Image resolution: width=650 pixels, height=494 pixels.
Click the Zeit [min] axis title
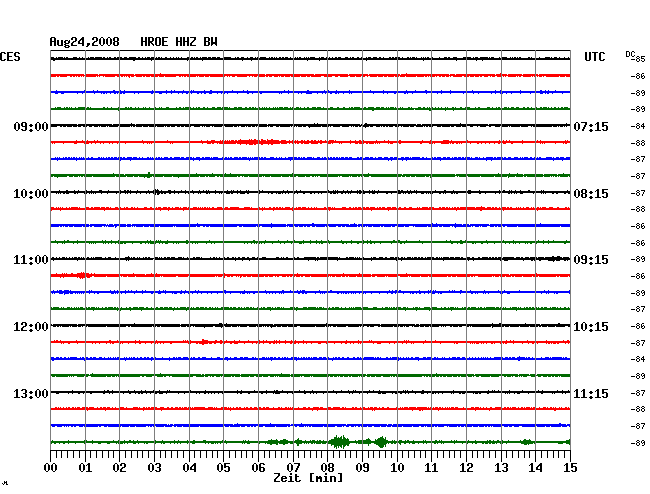(x=308, y=478)
